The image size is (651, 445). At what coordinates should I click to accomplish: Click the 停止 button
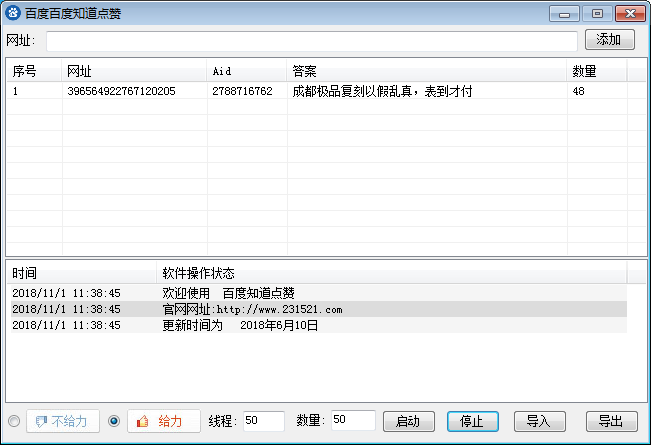[x=472, y=422]
